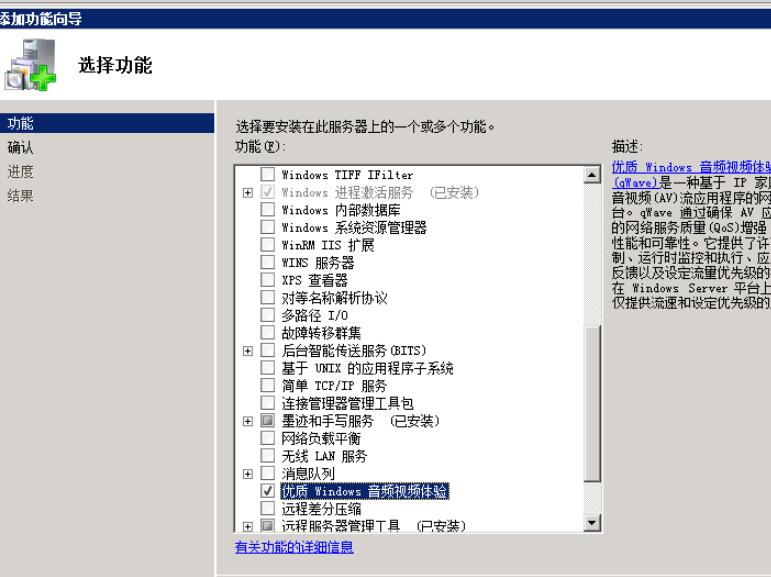Expand 墨迹和手写服务 tree node
The width and height of the screenshot is (771, 577).
(x=248, y=421)
